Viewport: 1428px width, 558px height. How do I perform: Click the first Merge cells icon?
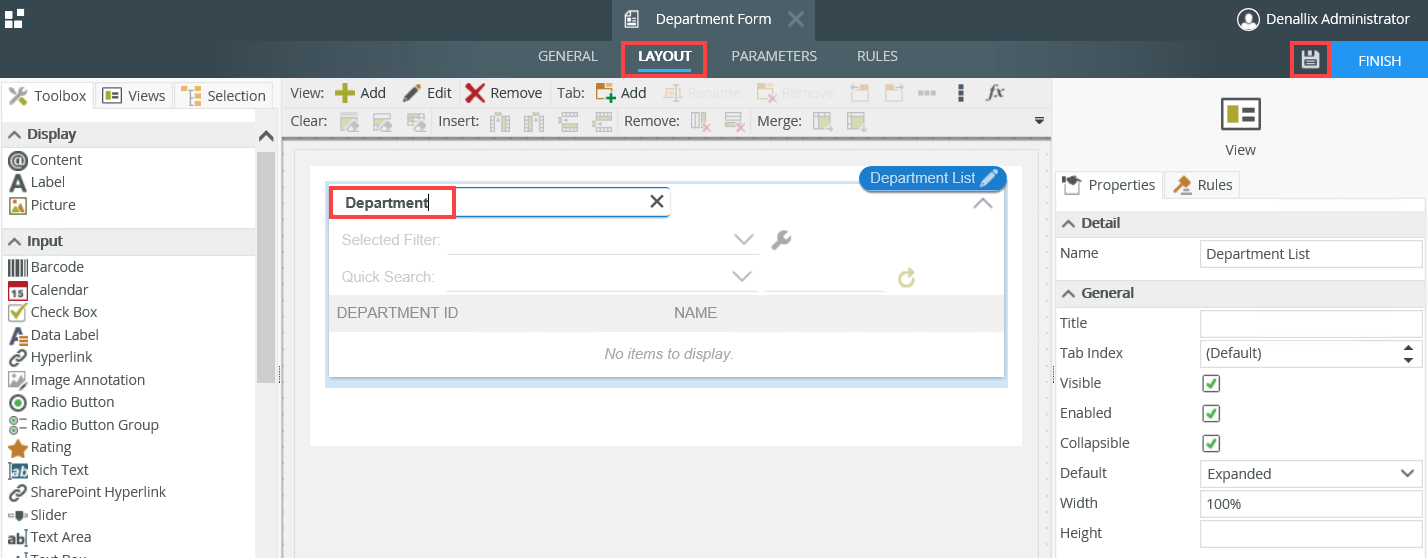point(822,122)
